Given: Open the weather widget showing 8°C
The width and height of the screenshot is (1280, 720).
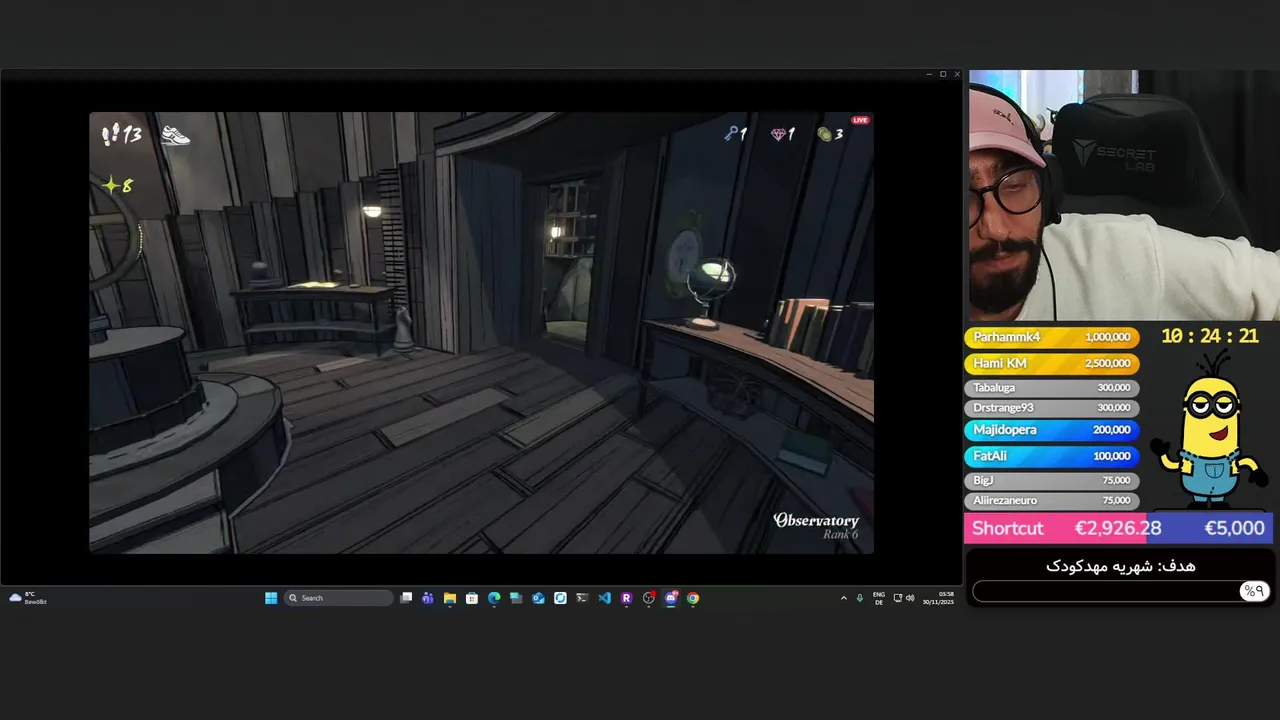Looking at the screenshot, I should tap(28, 598).
